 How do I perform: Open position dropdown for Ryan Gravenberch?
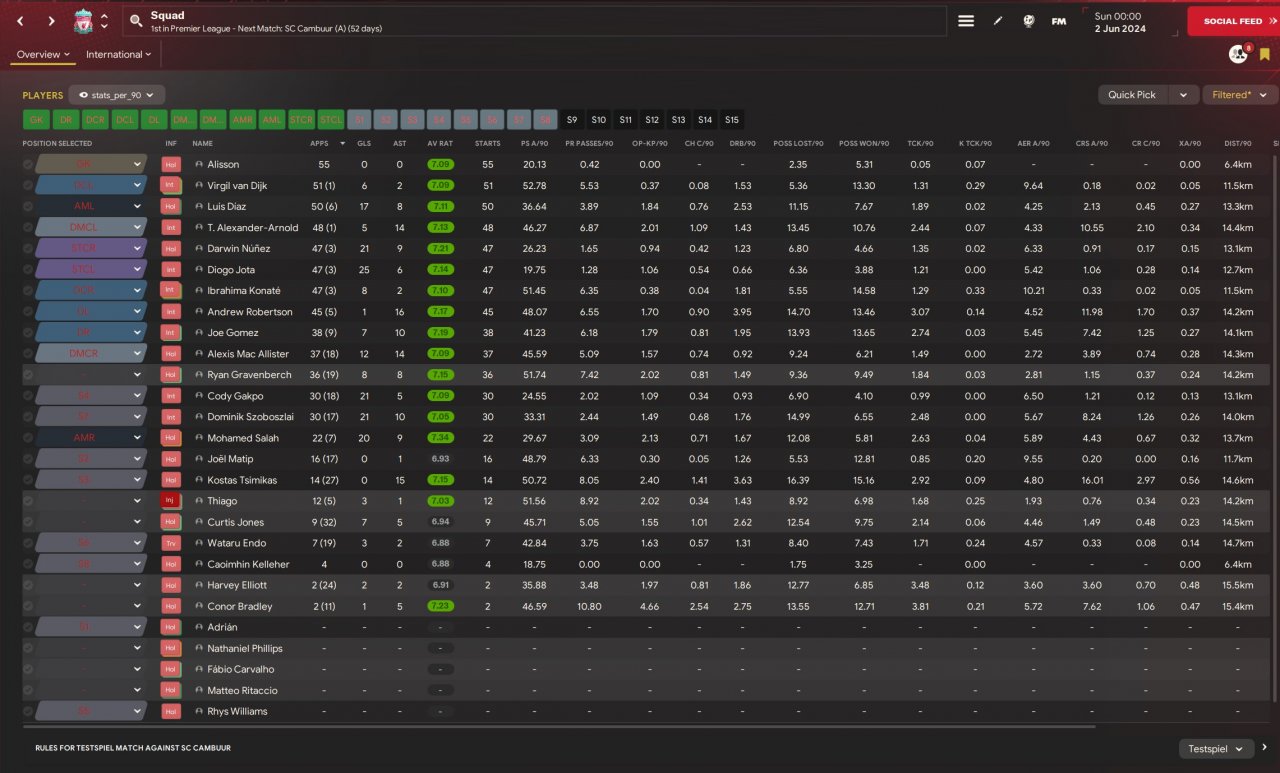click(x=91, y=375)
